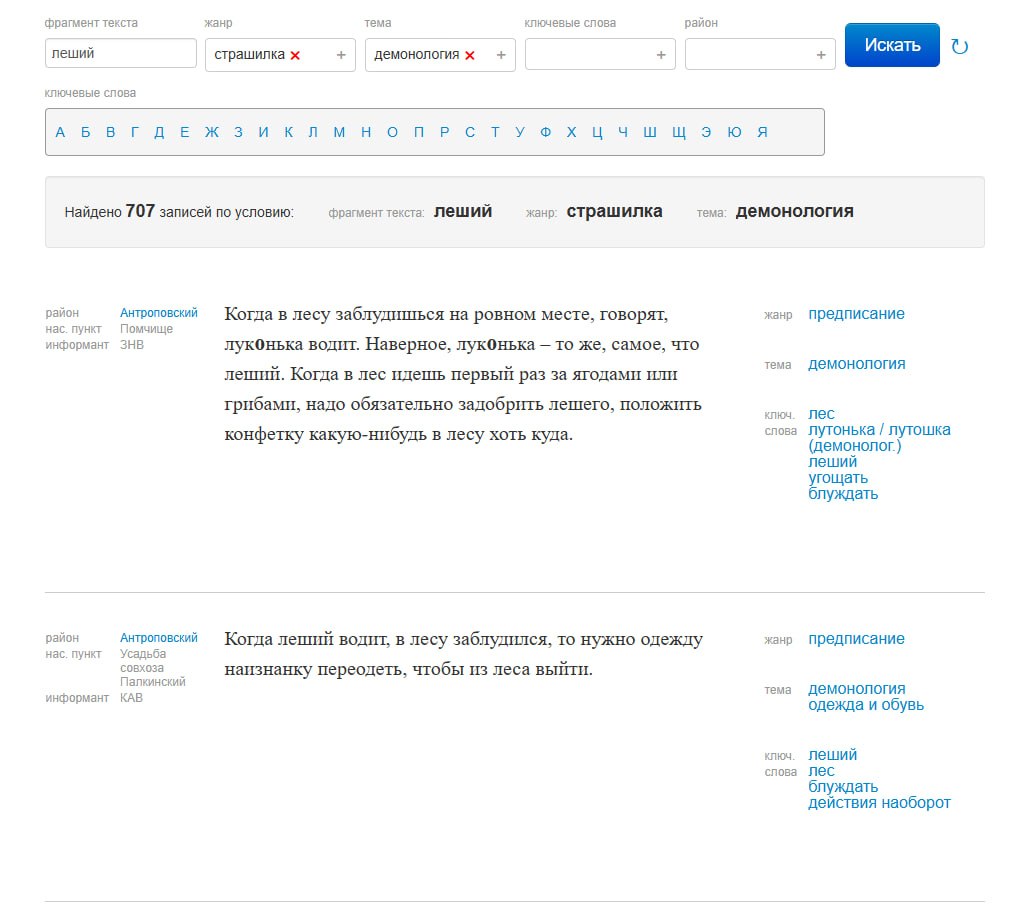Select letter Б in keyword alphabet
This screenshot has width=1010, height=908.
click(x=86, y=133)
